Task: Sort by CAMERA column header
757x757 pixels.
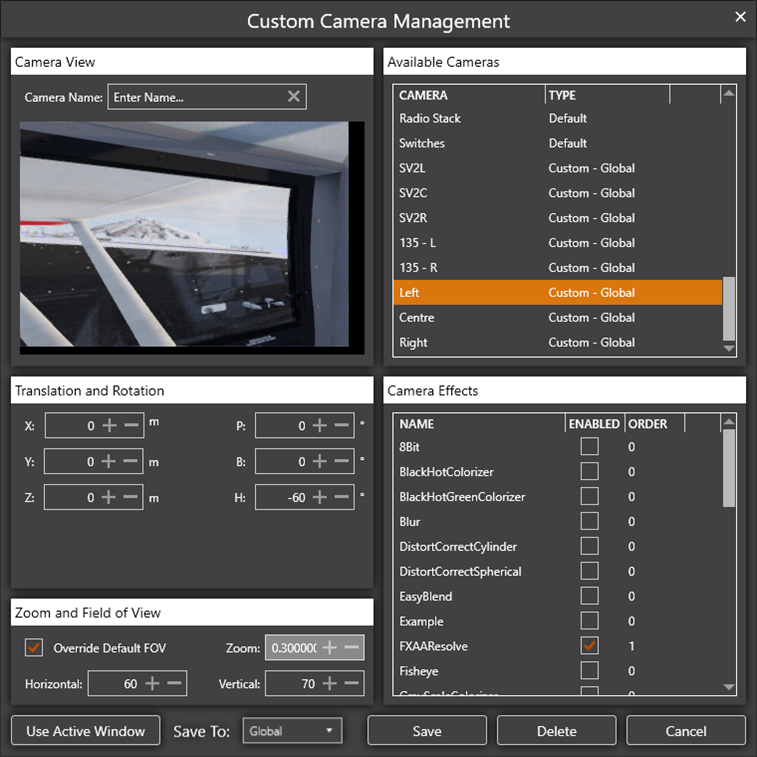Action: pos(469,95)
